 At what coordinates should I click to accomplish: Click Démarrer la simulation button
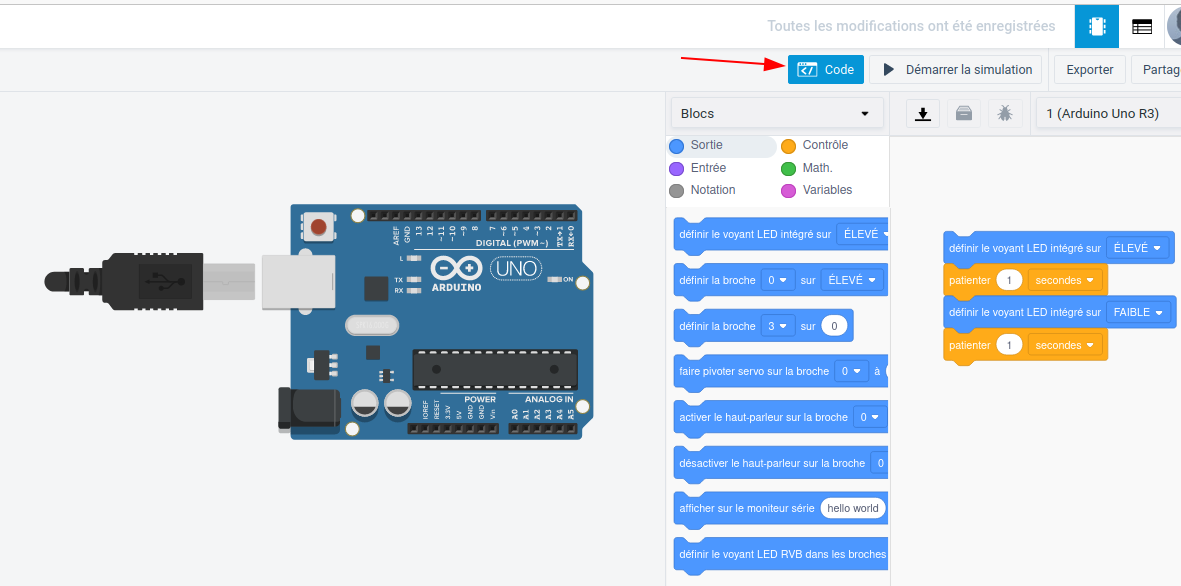956,70
